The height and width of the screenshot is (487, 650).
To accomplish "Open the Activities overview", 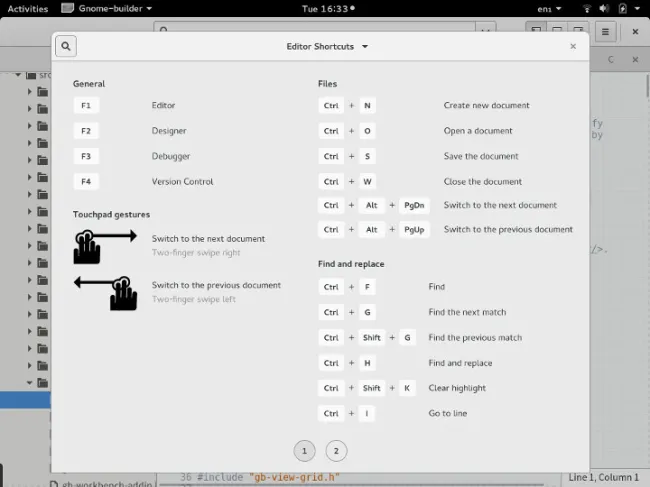I will (x=28, y=9).
